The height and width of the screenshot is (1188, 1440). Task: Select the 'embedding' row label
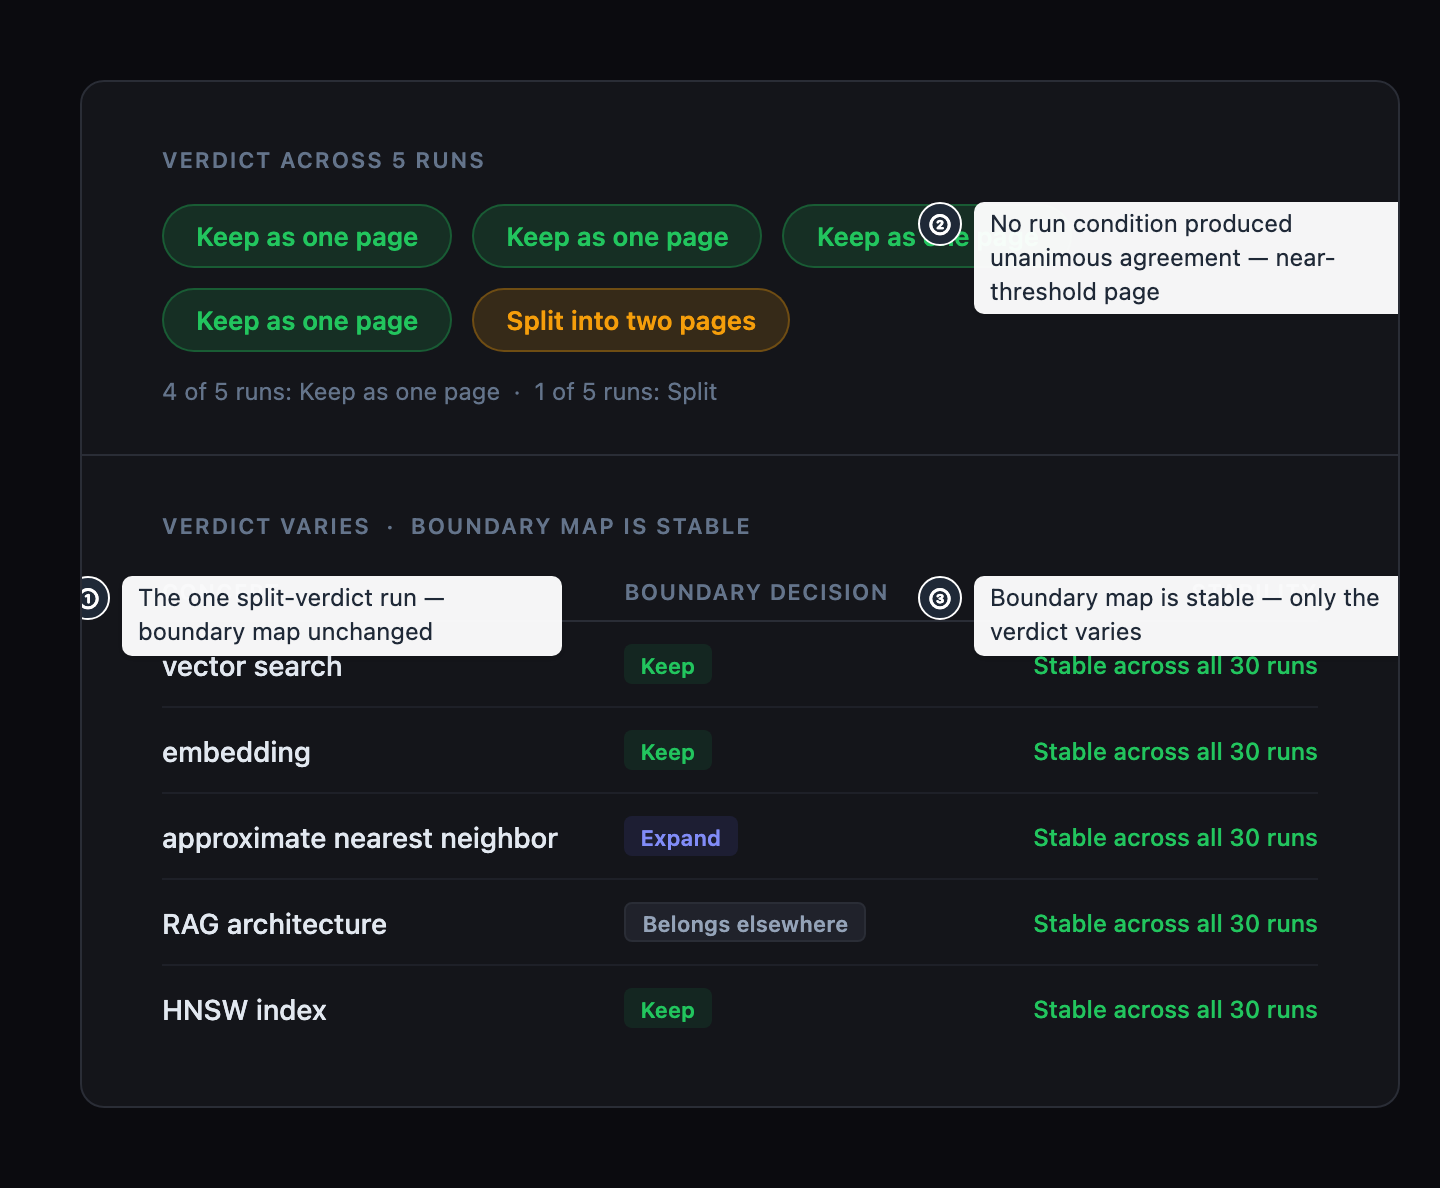click(237, 752)
